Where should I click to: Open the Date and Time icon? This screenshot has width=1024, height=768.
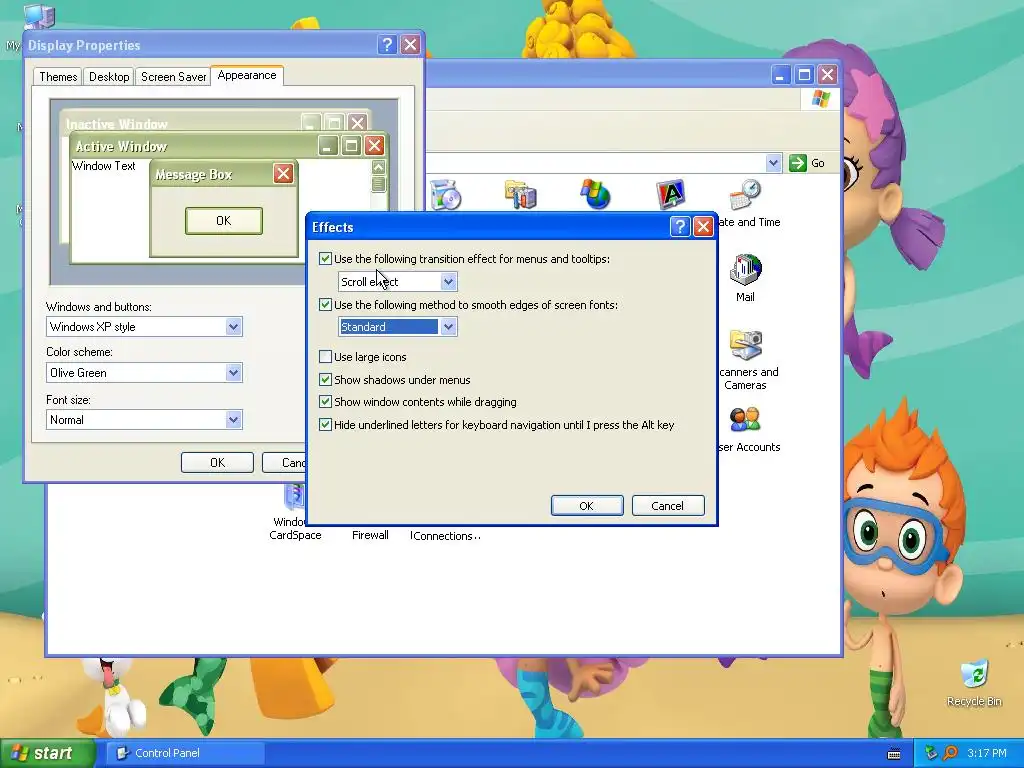[745, 195]
